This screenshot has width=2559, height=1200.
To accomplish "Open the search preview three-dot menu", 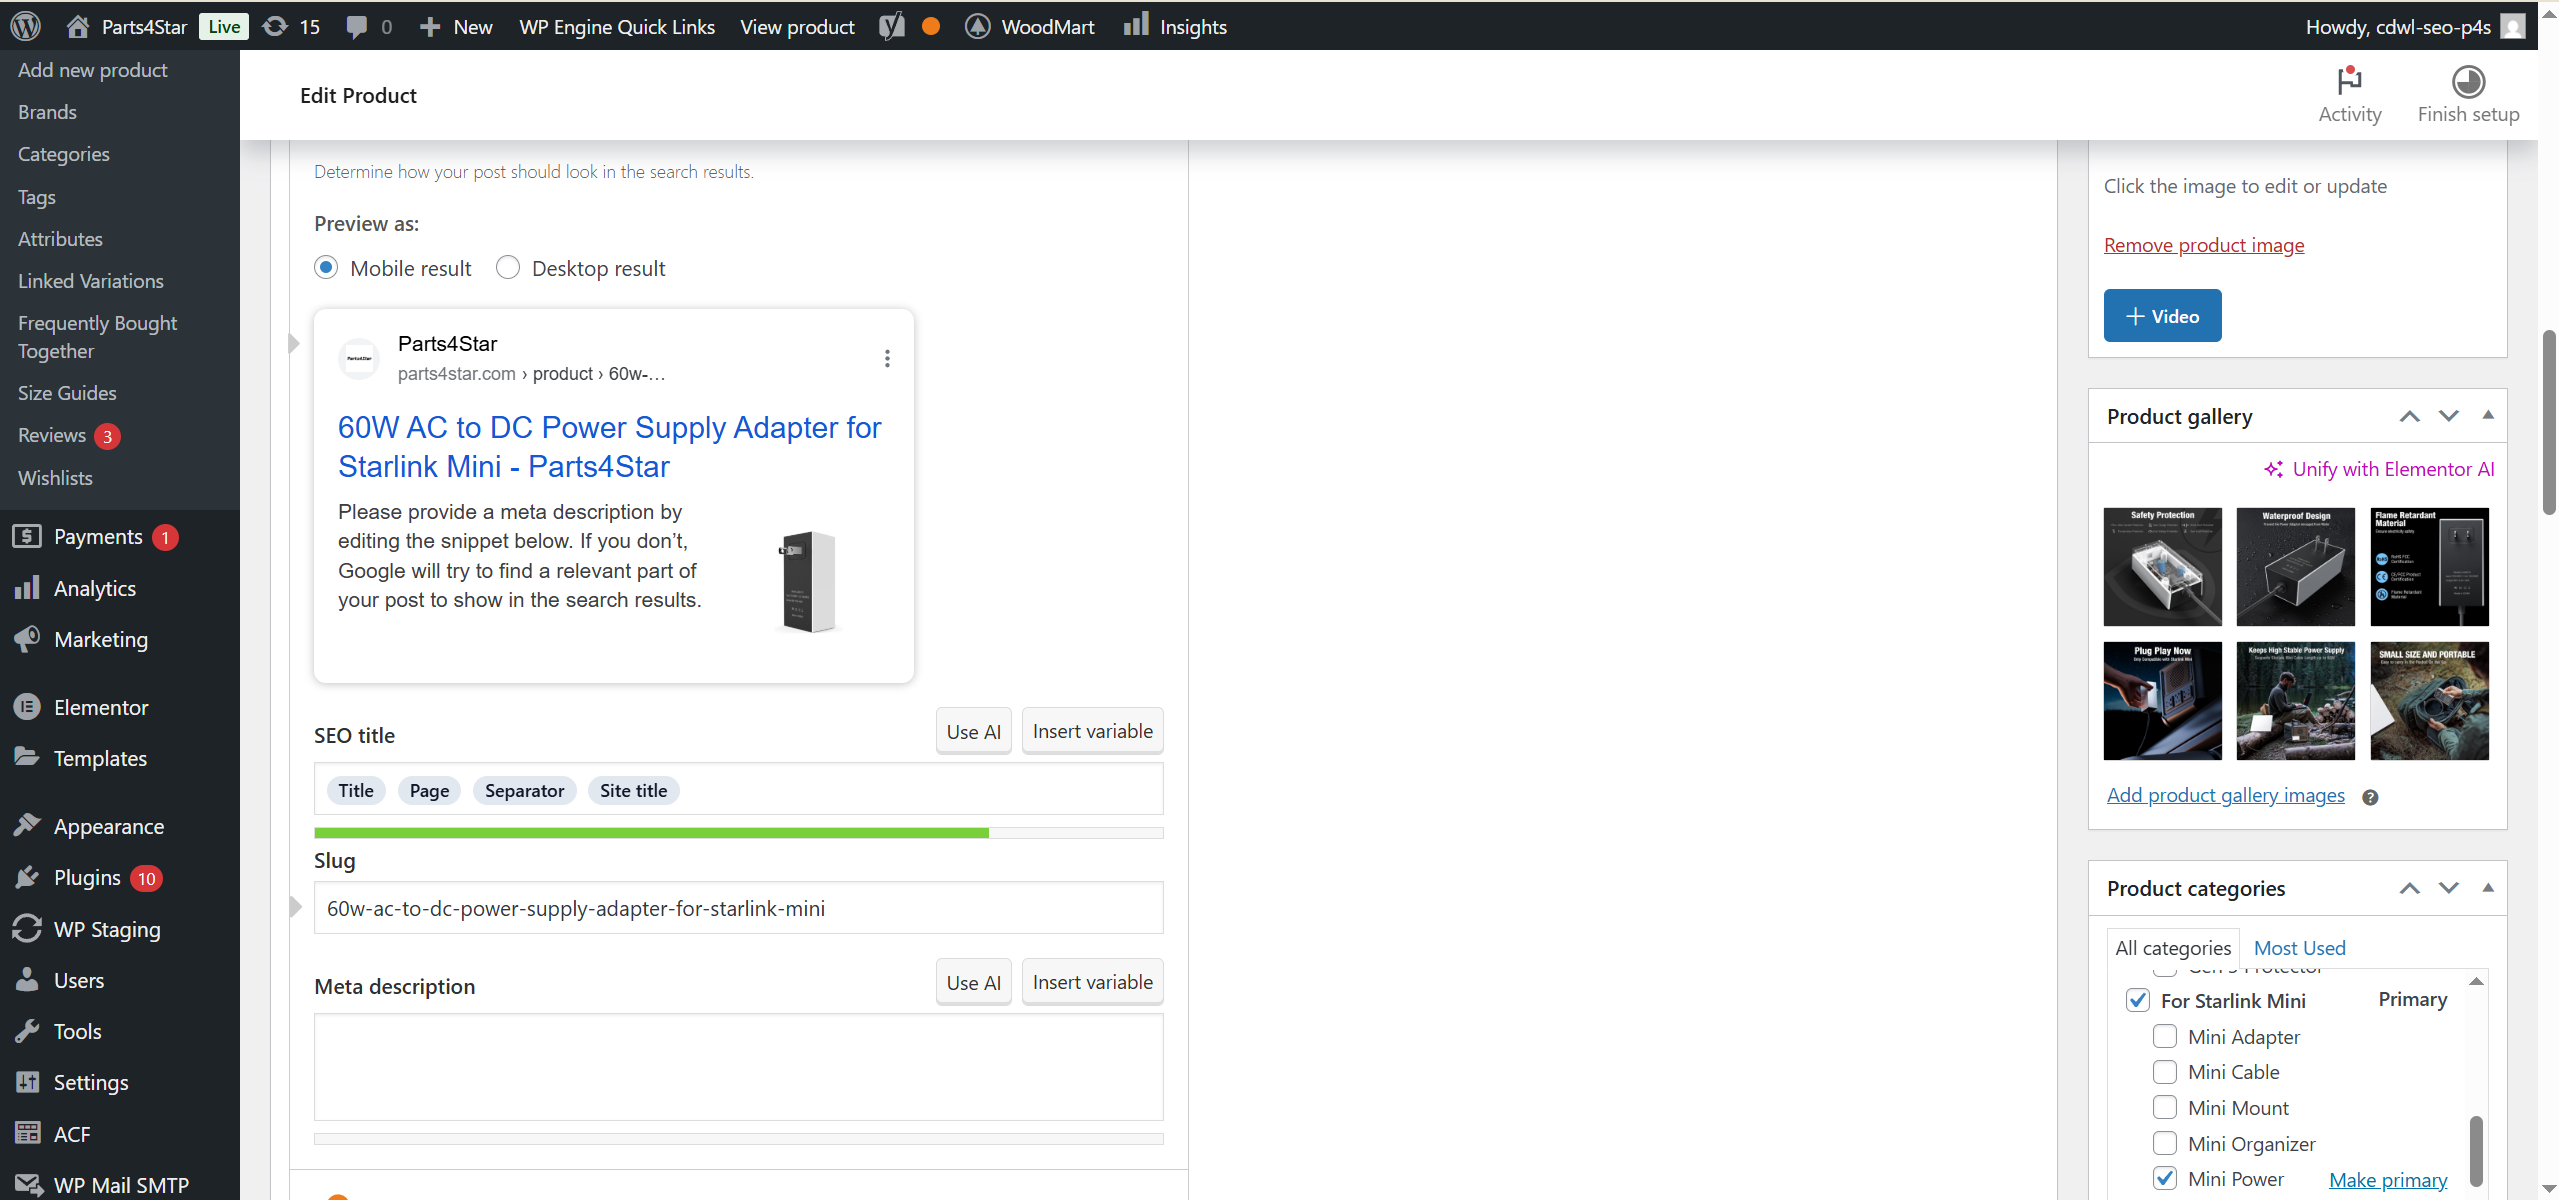I will (887, 358).
